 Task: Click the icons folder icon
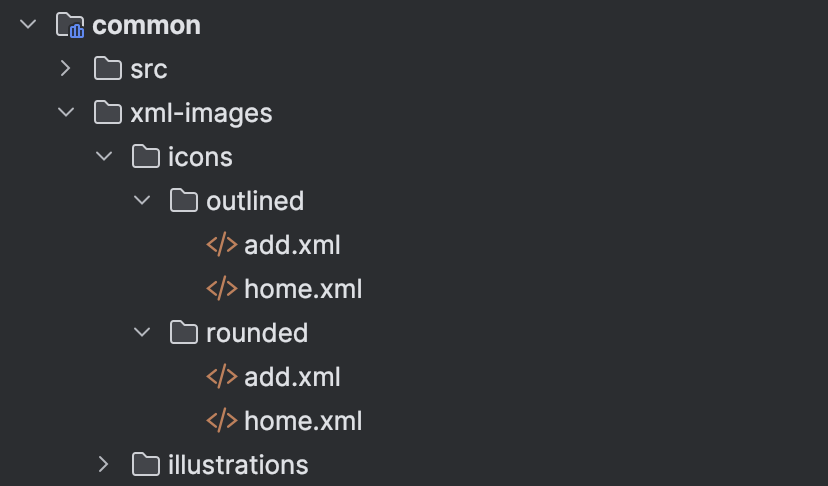click(x=146, y=157)
